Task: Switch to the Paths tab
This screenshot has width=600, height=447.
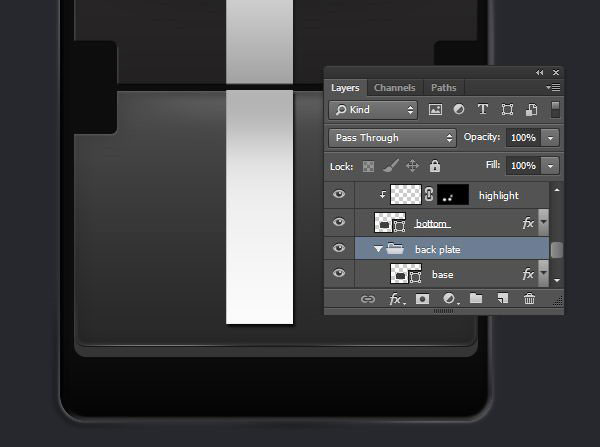Action: (443, 88)
